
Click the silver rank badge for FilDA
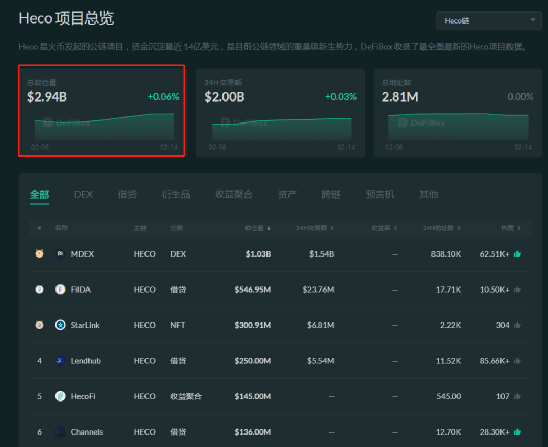39,289
